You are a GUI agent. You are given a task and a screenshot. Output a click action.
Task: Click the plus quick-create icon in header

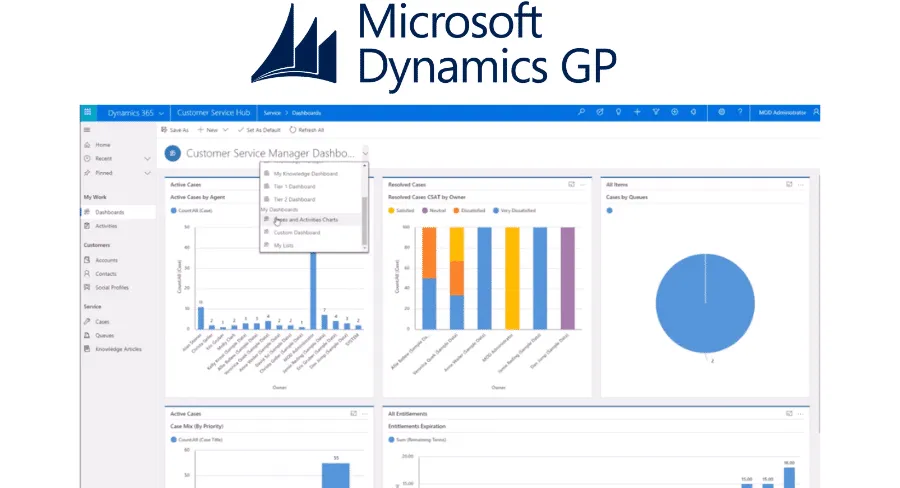coord(637,113)
